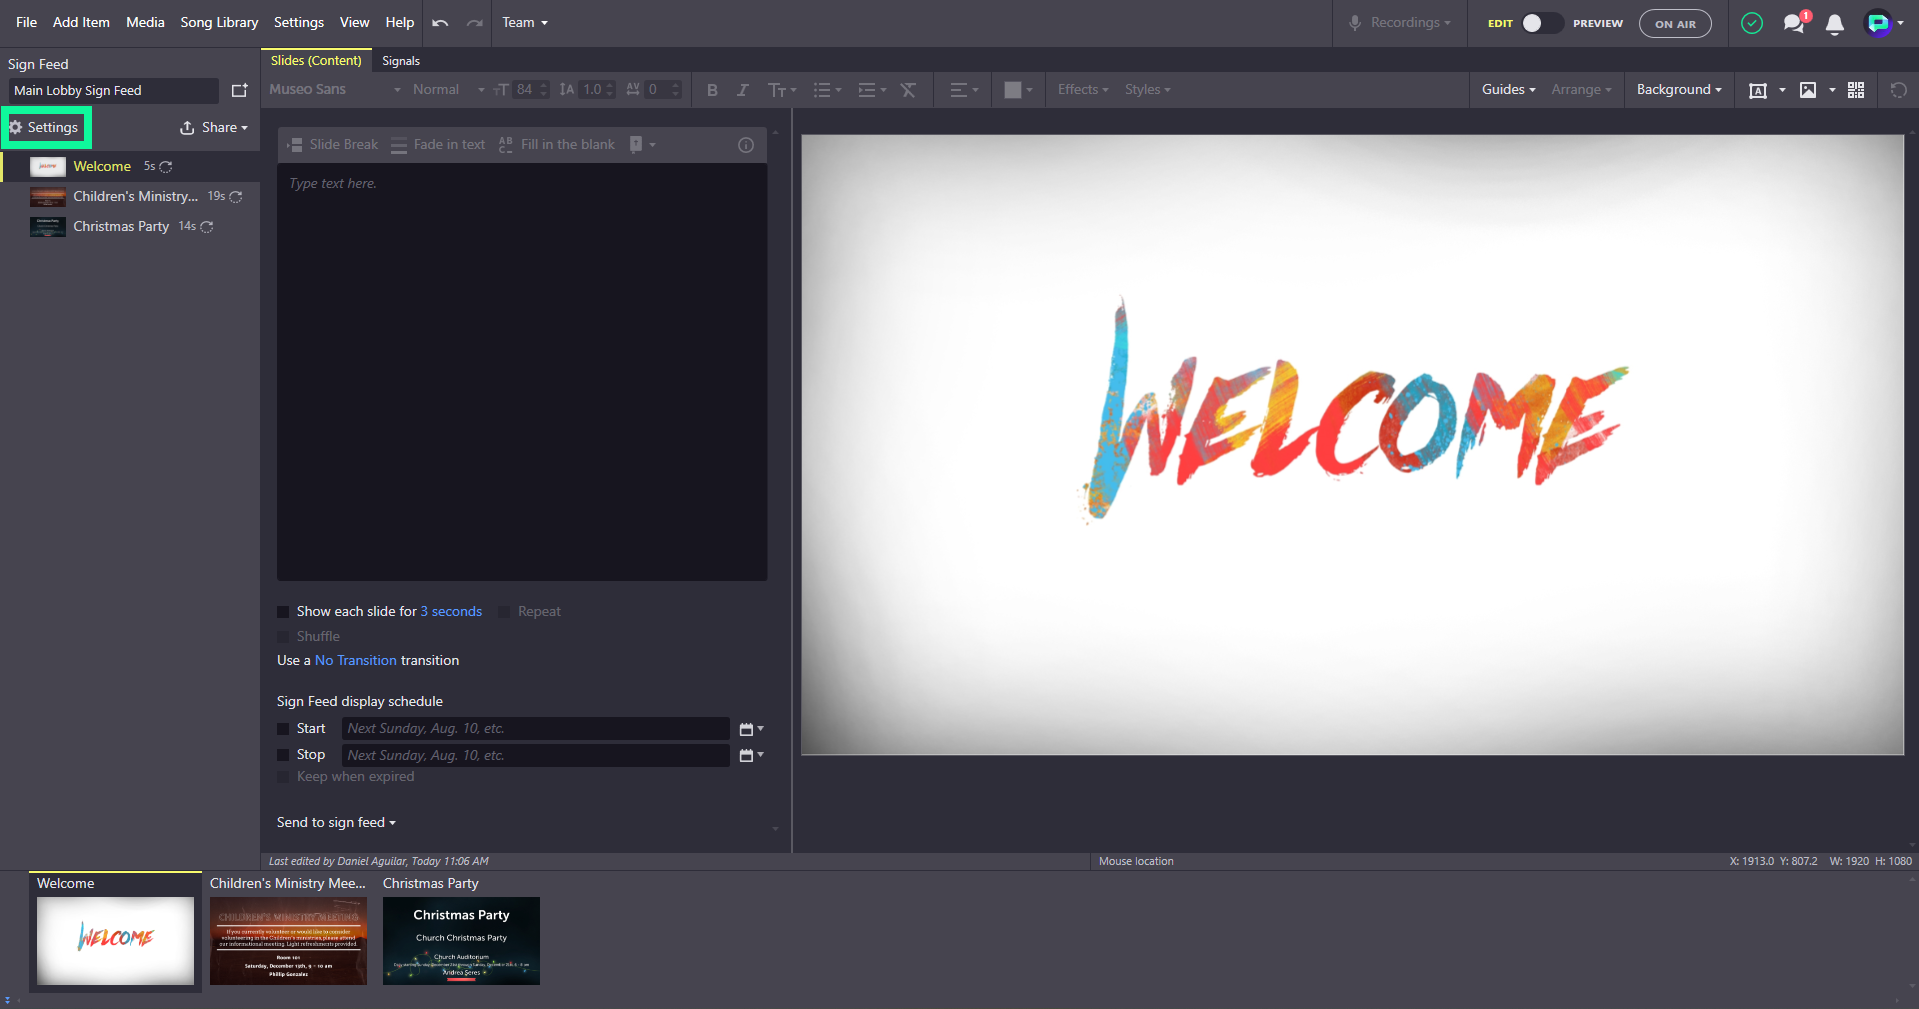This screenshot has width=1919, height=1009.
Task: Open the Guides dropdown
Action: pyautogui.click(x=1508, y=90)
